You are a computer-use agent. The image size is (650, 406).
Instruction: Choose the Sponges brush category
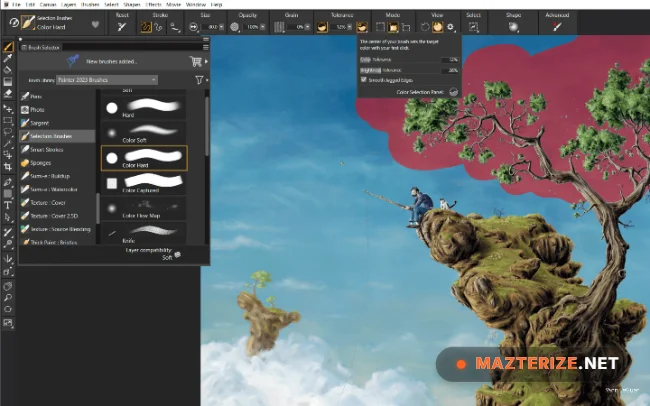point(58,163)
